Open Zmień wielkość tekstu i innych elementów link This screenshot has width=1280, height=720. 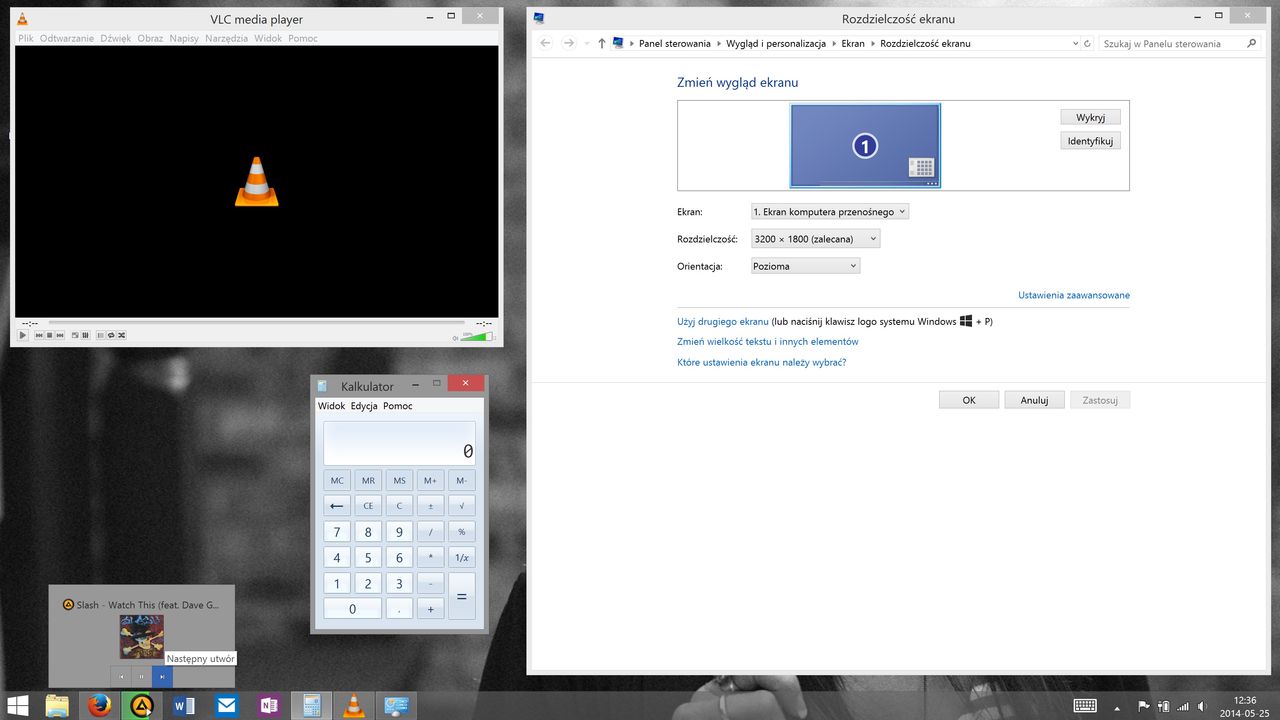768,342
